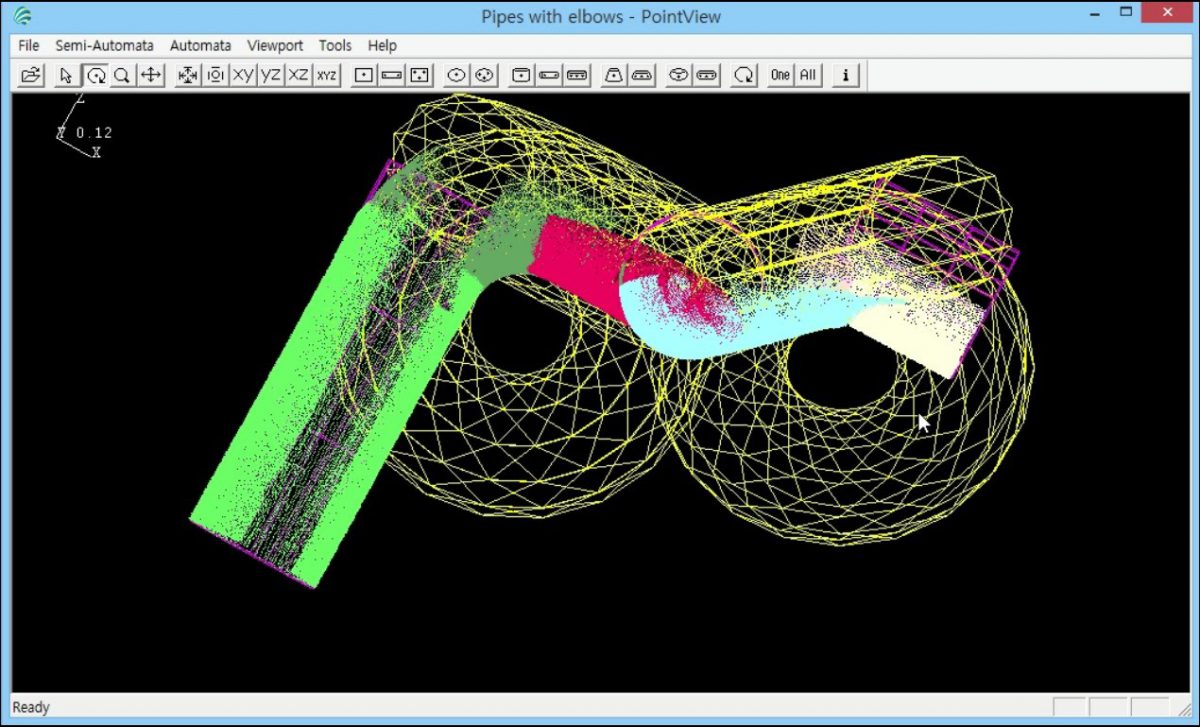Switch to the XZ plane view
The height and width of the screenshot is (727, 1200).
tap(298, 75)
